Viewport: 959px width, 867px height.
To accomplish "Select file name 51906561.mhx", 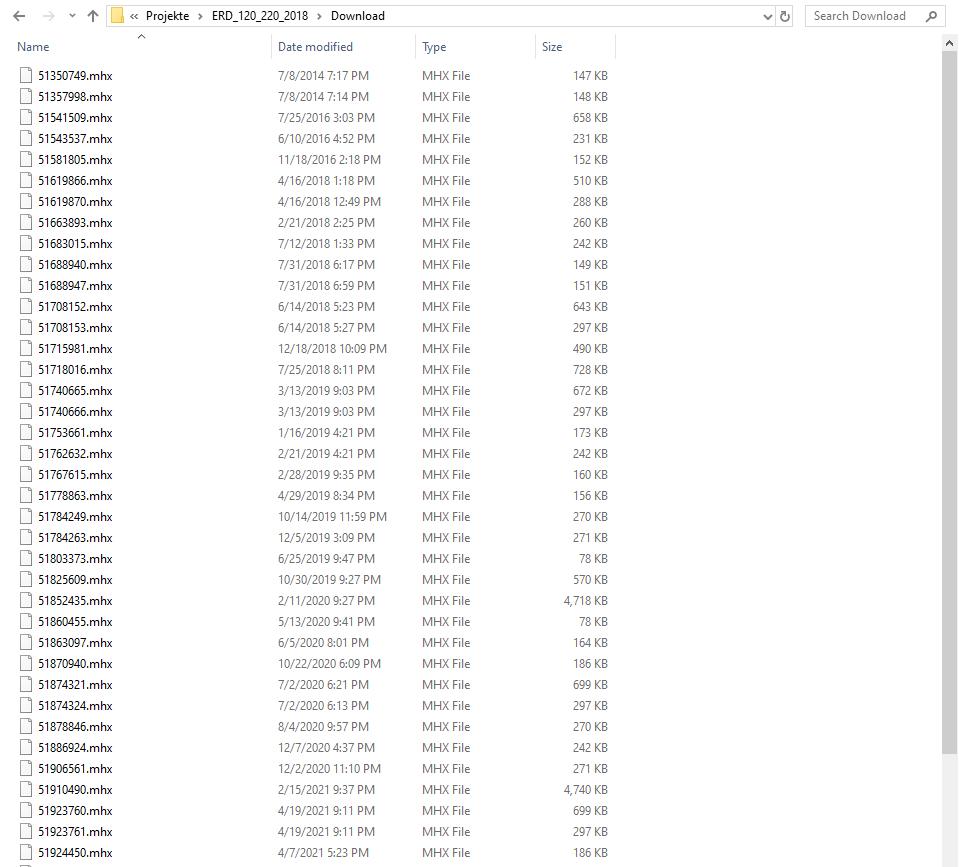I will pyautogui.click(x=75, y=769).
